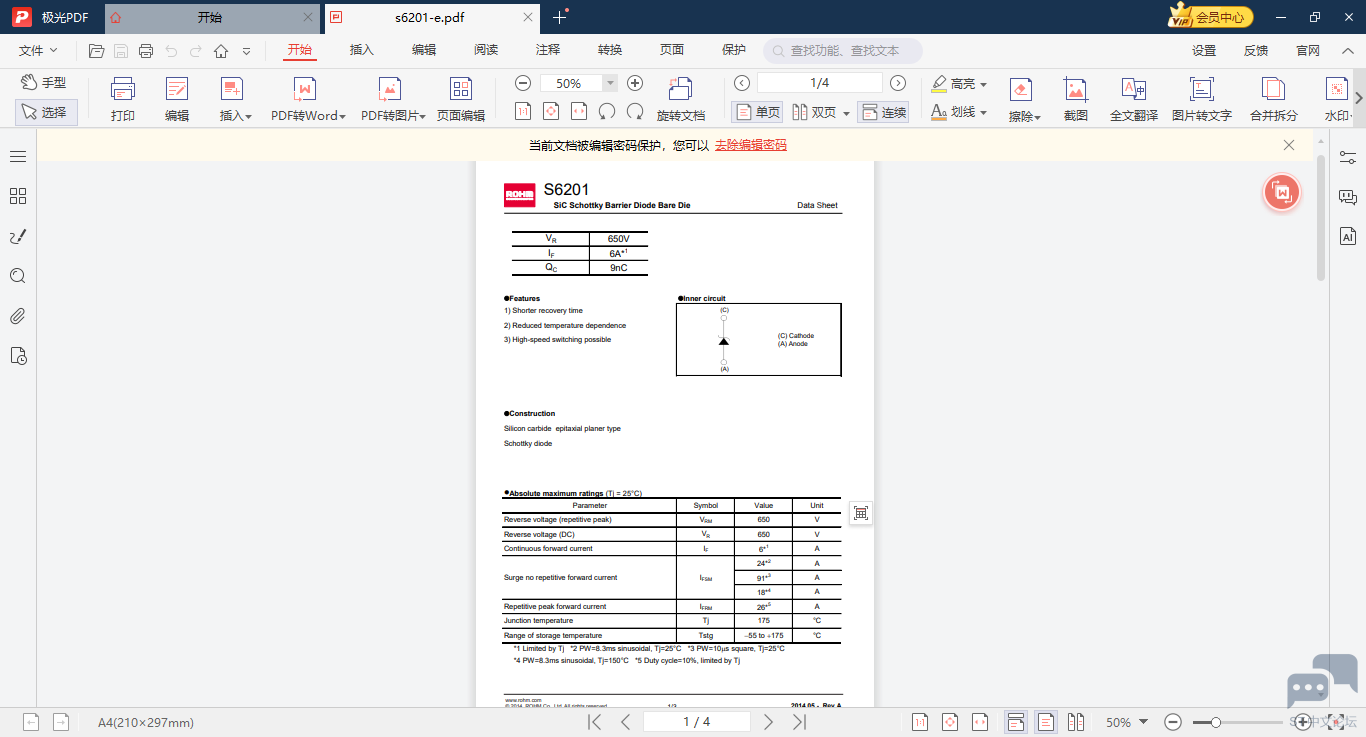
Task: Activate the Select tool (选择)
Action: coord(46,112)
